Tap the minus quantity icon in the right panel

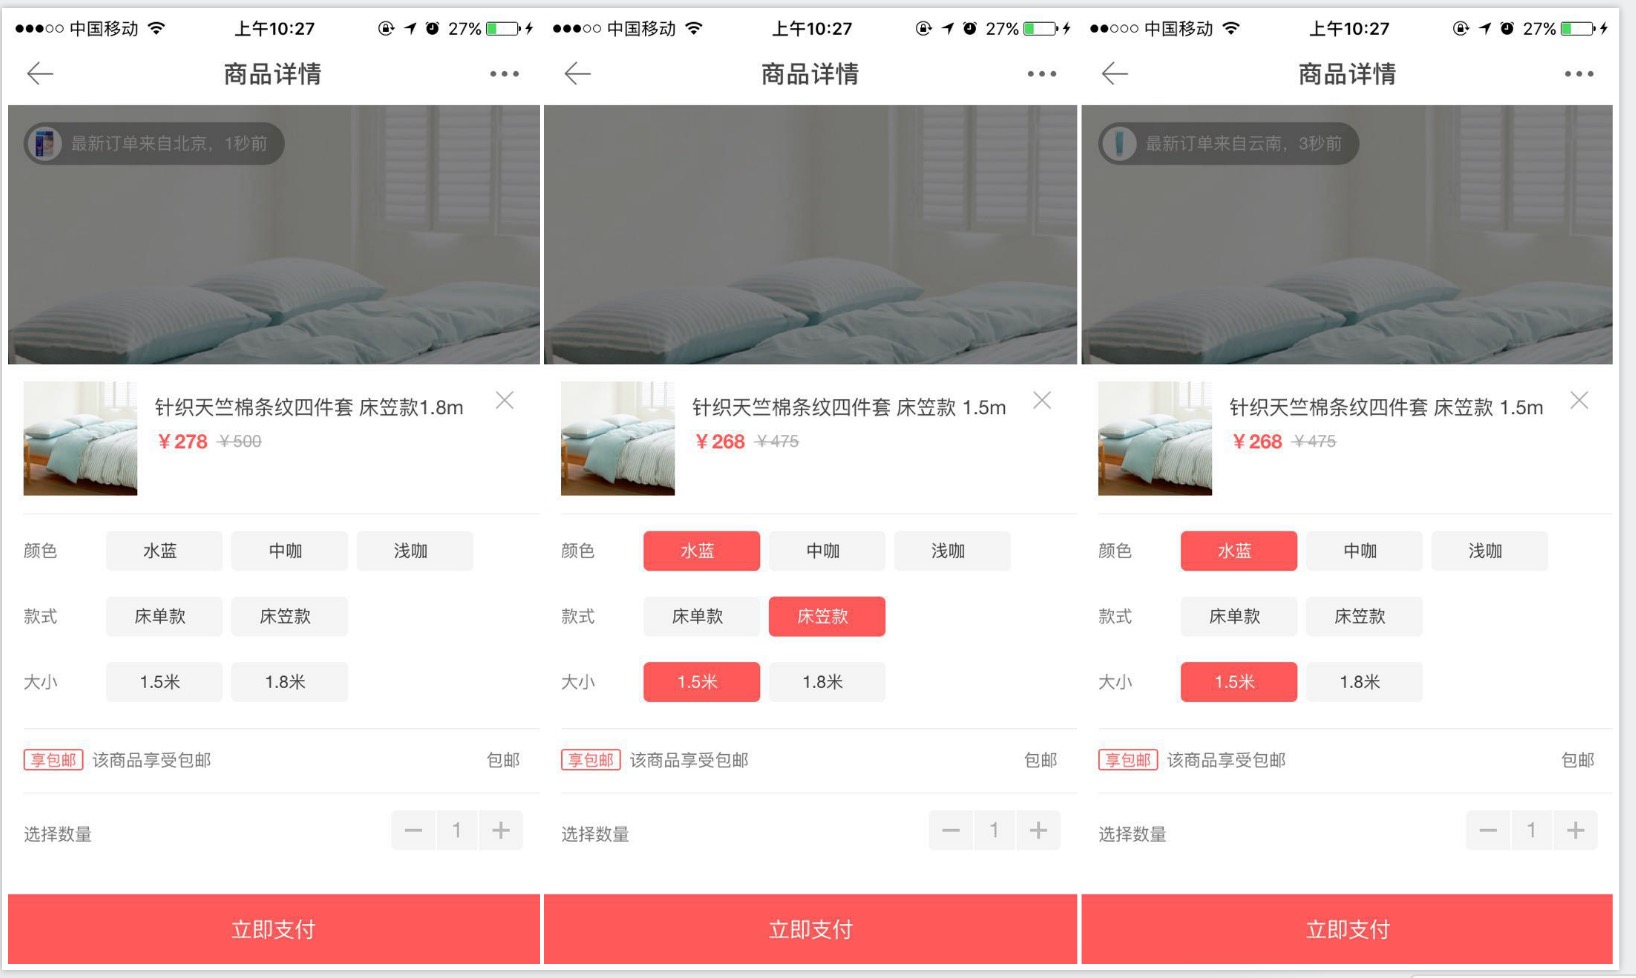[x=1488, y=830]
